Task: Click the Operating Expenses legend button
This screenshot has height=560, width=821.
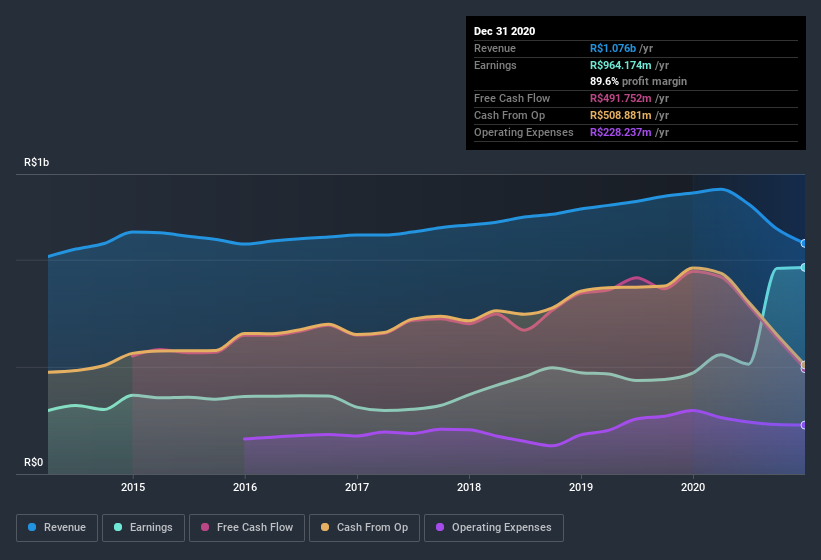Action: (x=493, y=527)
